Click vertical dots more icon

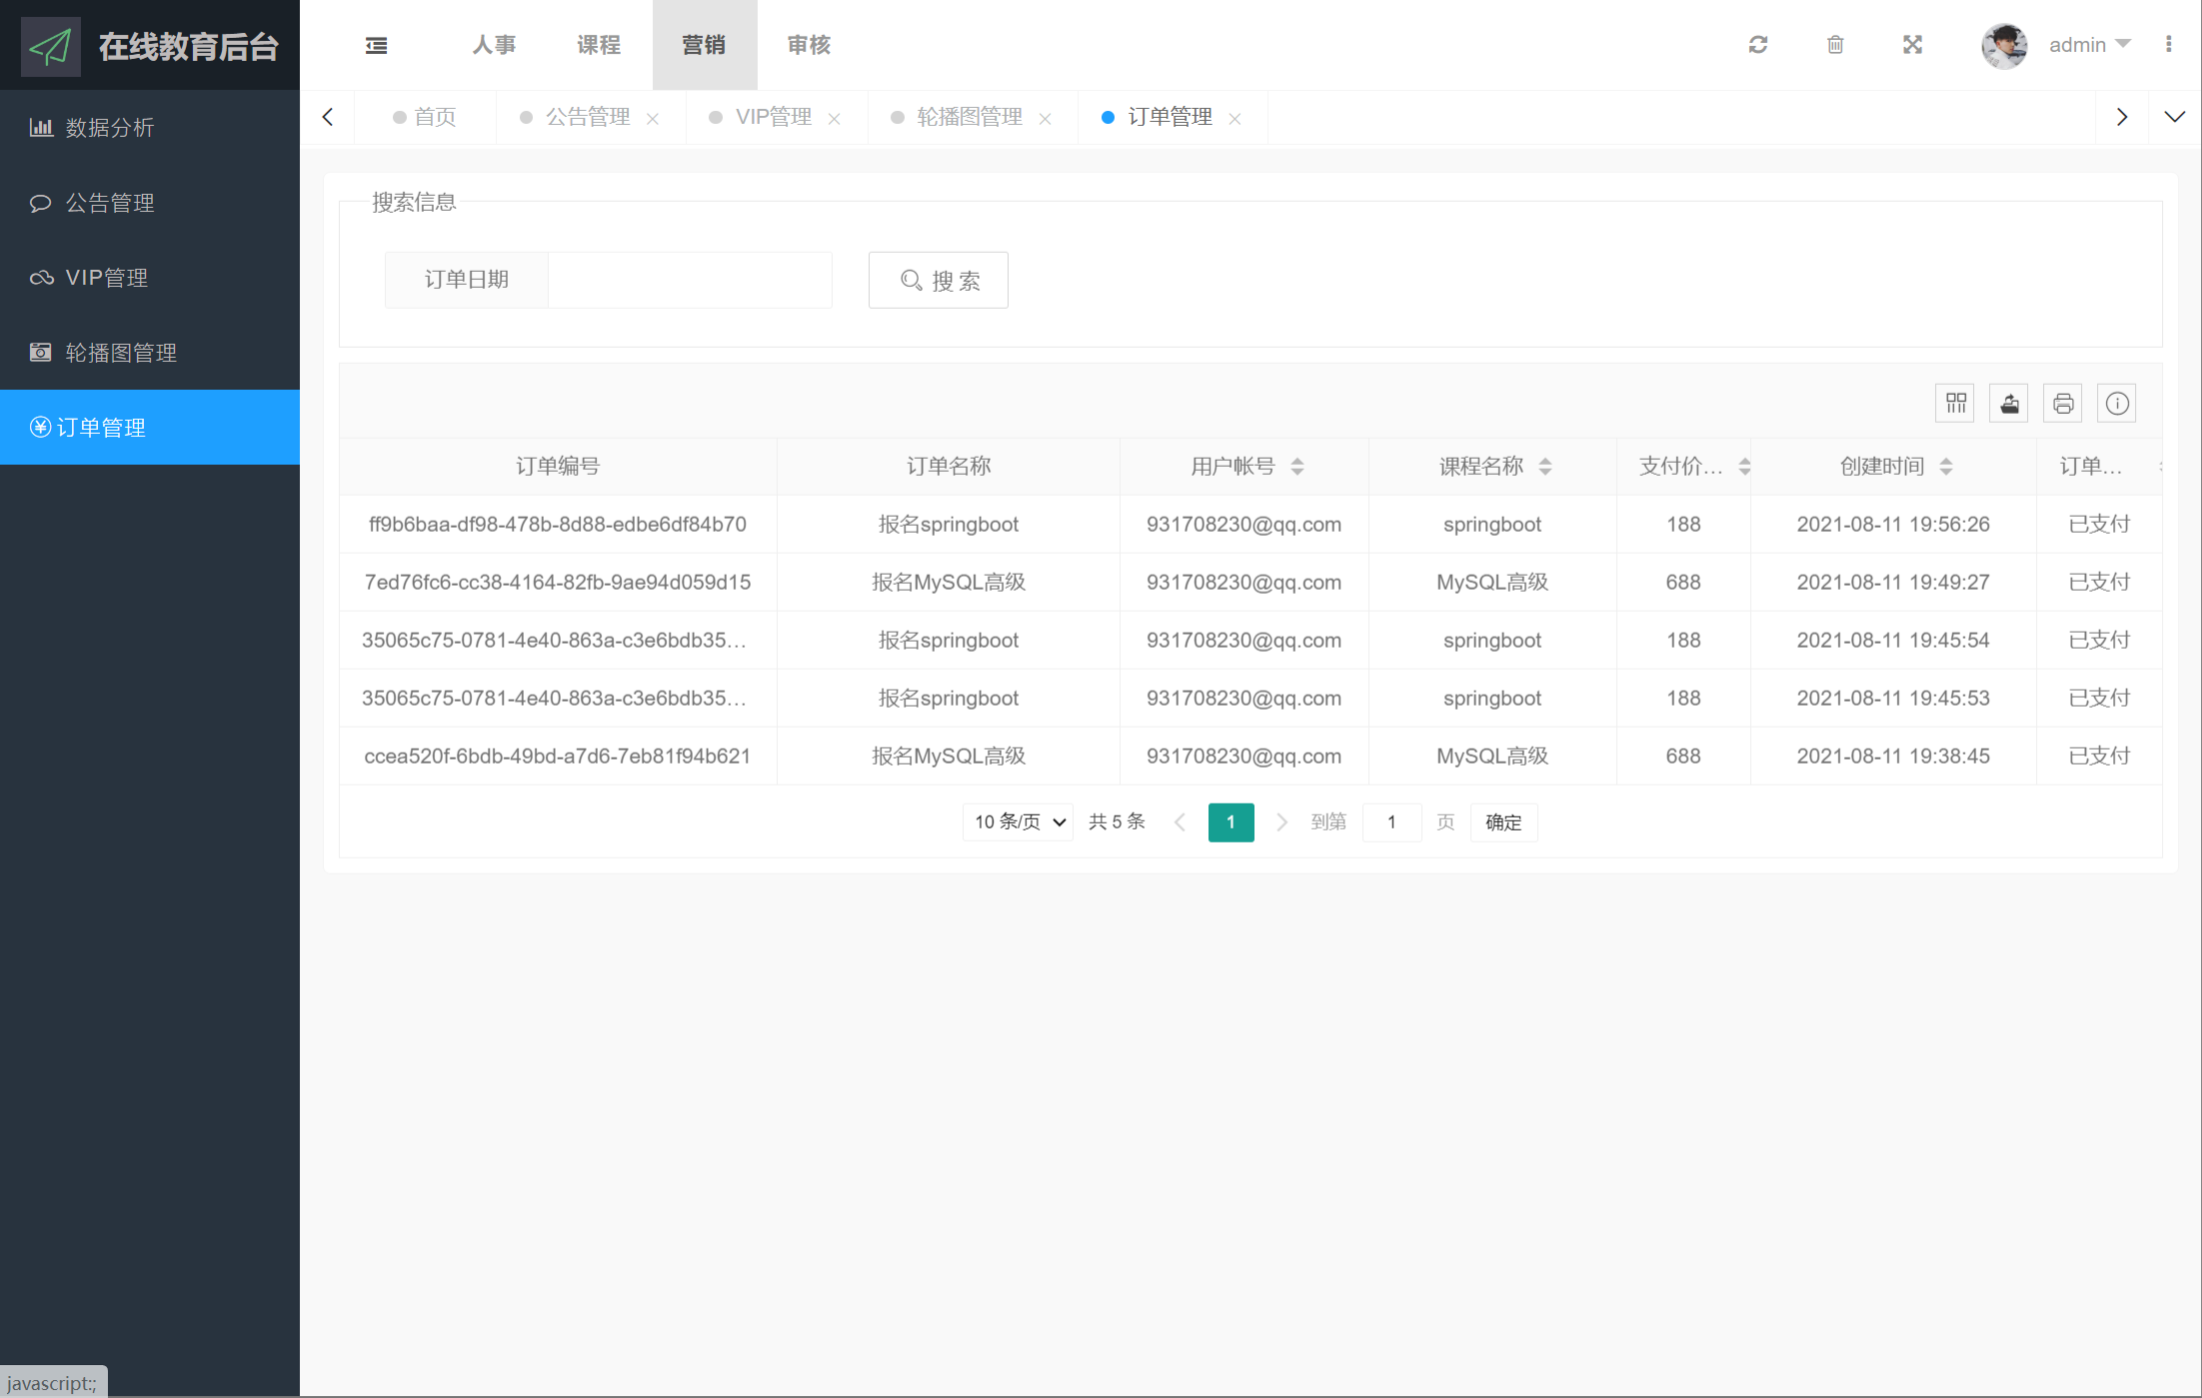pyautogui.click(x=2168, y=45)
